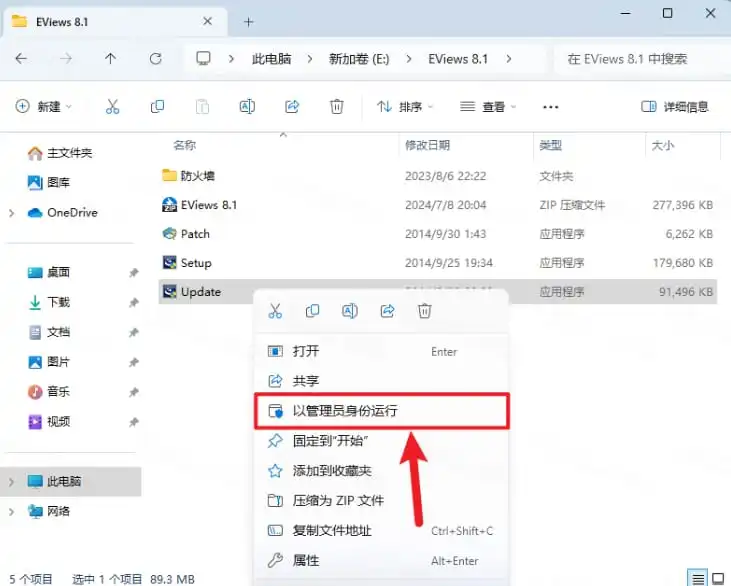Viewport: 731px width, 586px height.
Task: Click the computer icon in the address bar
Action: 203,59
